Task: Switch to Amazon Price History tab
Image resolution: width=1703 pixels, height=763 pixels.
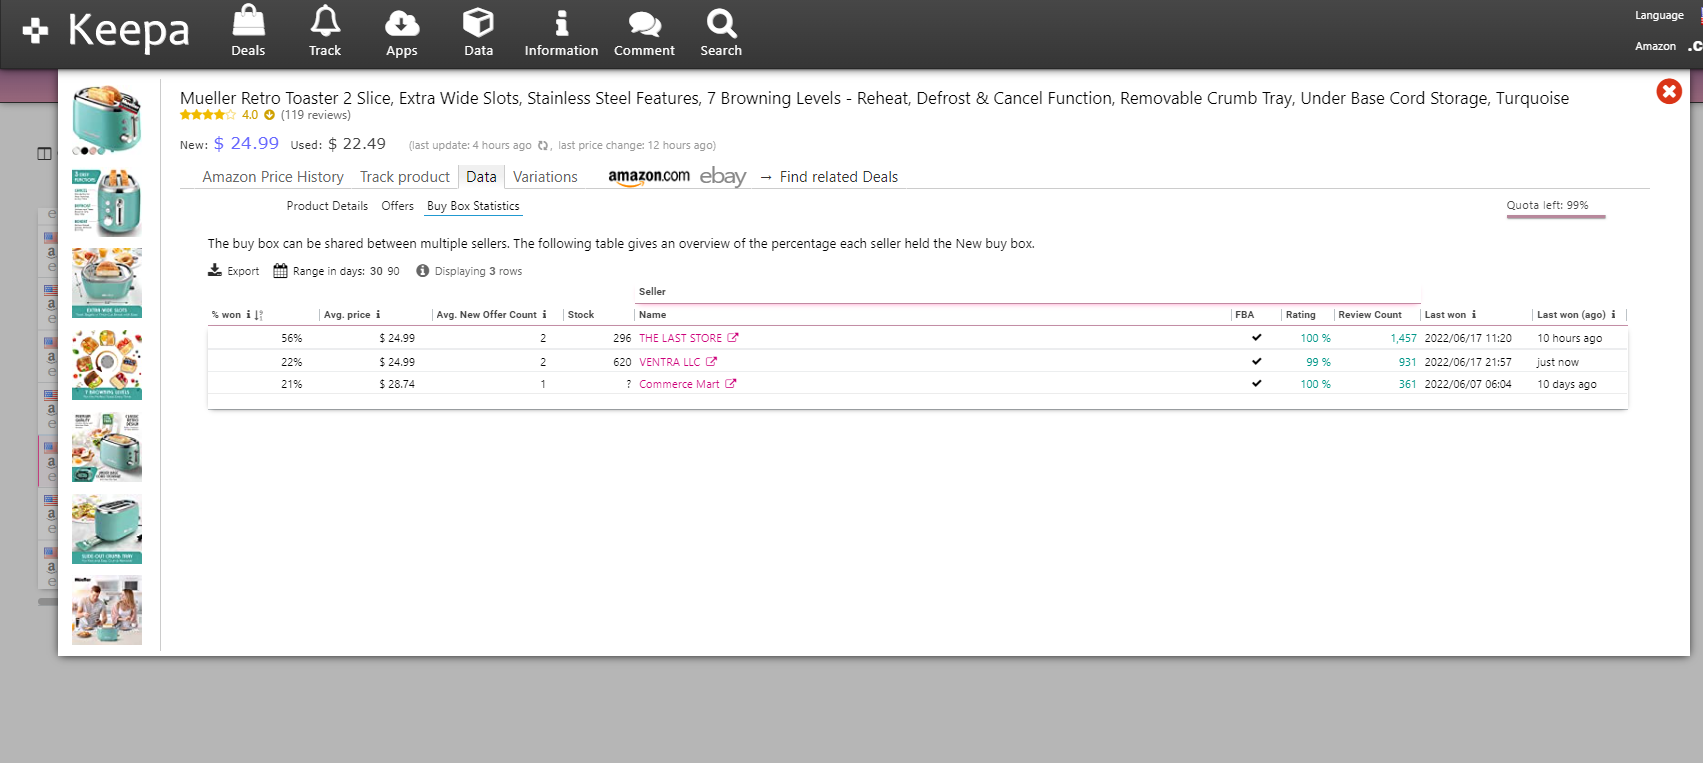Action: 273,177
